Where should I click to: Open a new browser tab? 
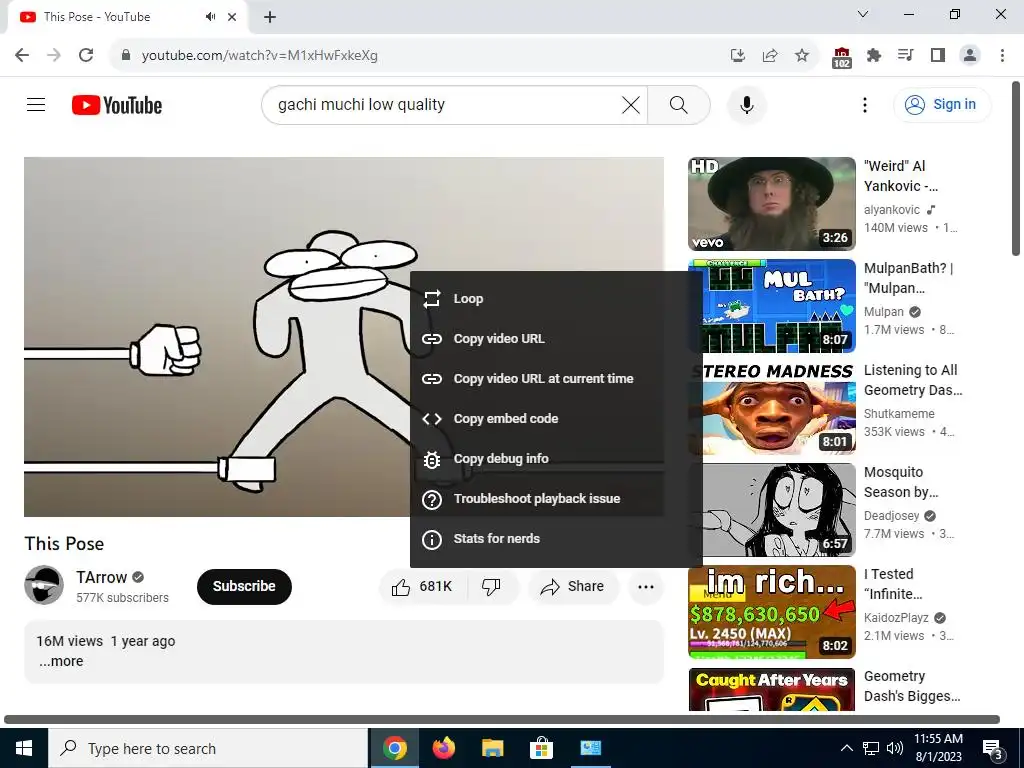pyautogui.click(x=270, y=17)
